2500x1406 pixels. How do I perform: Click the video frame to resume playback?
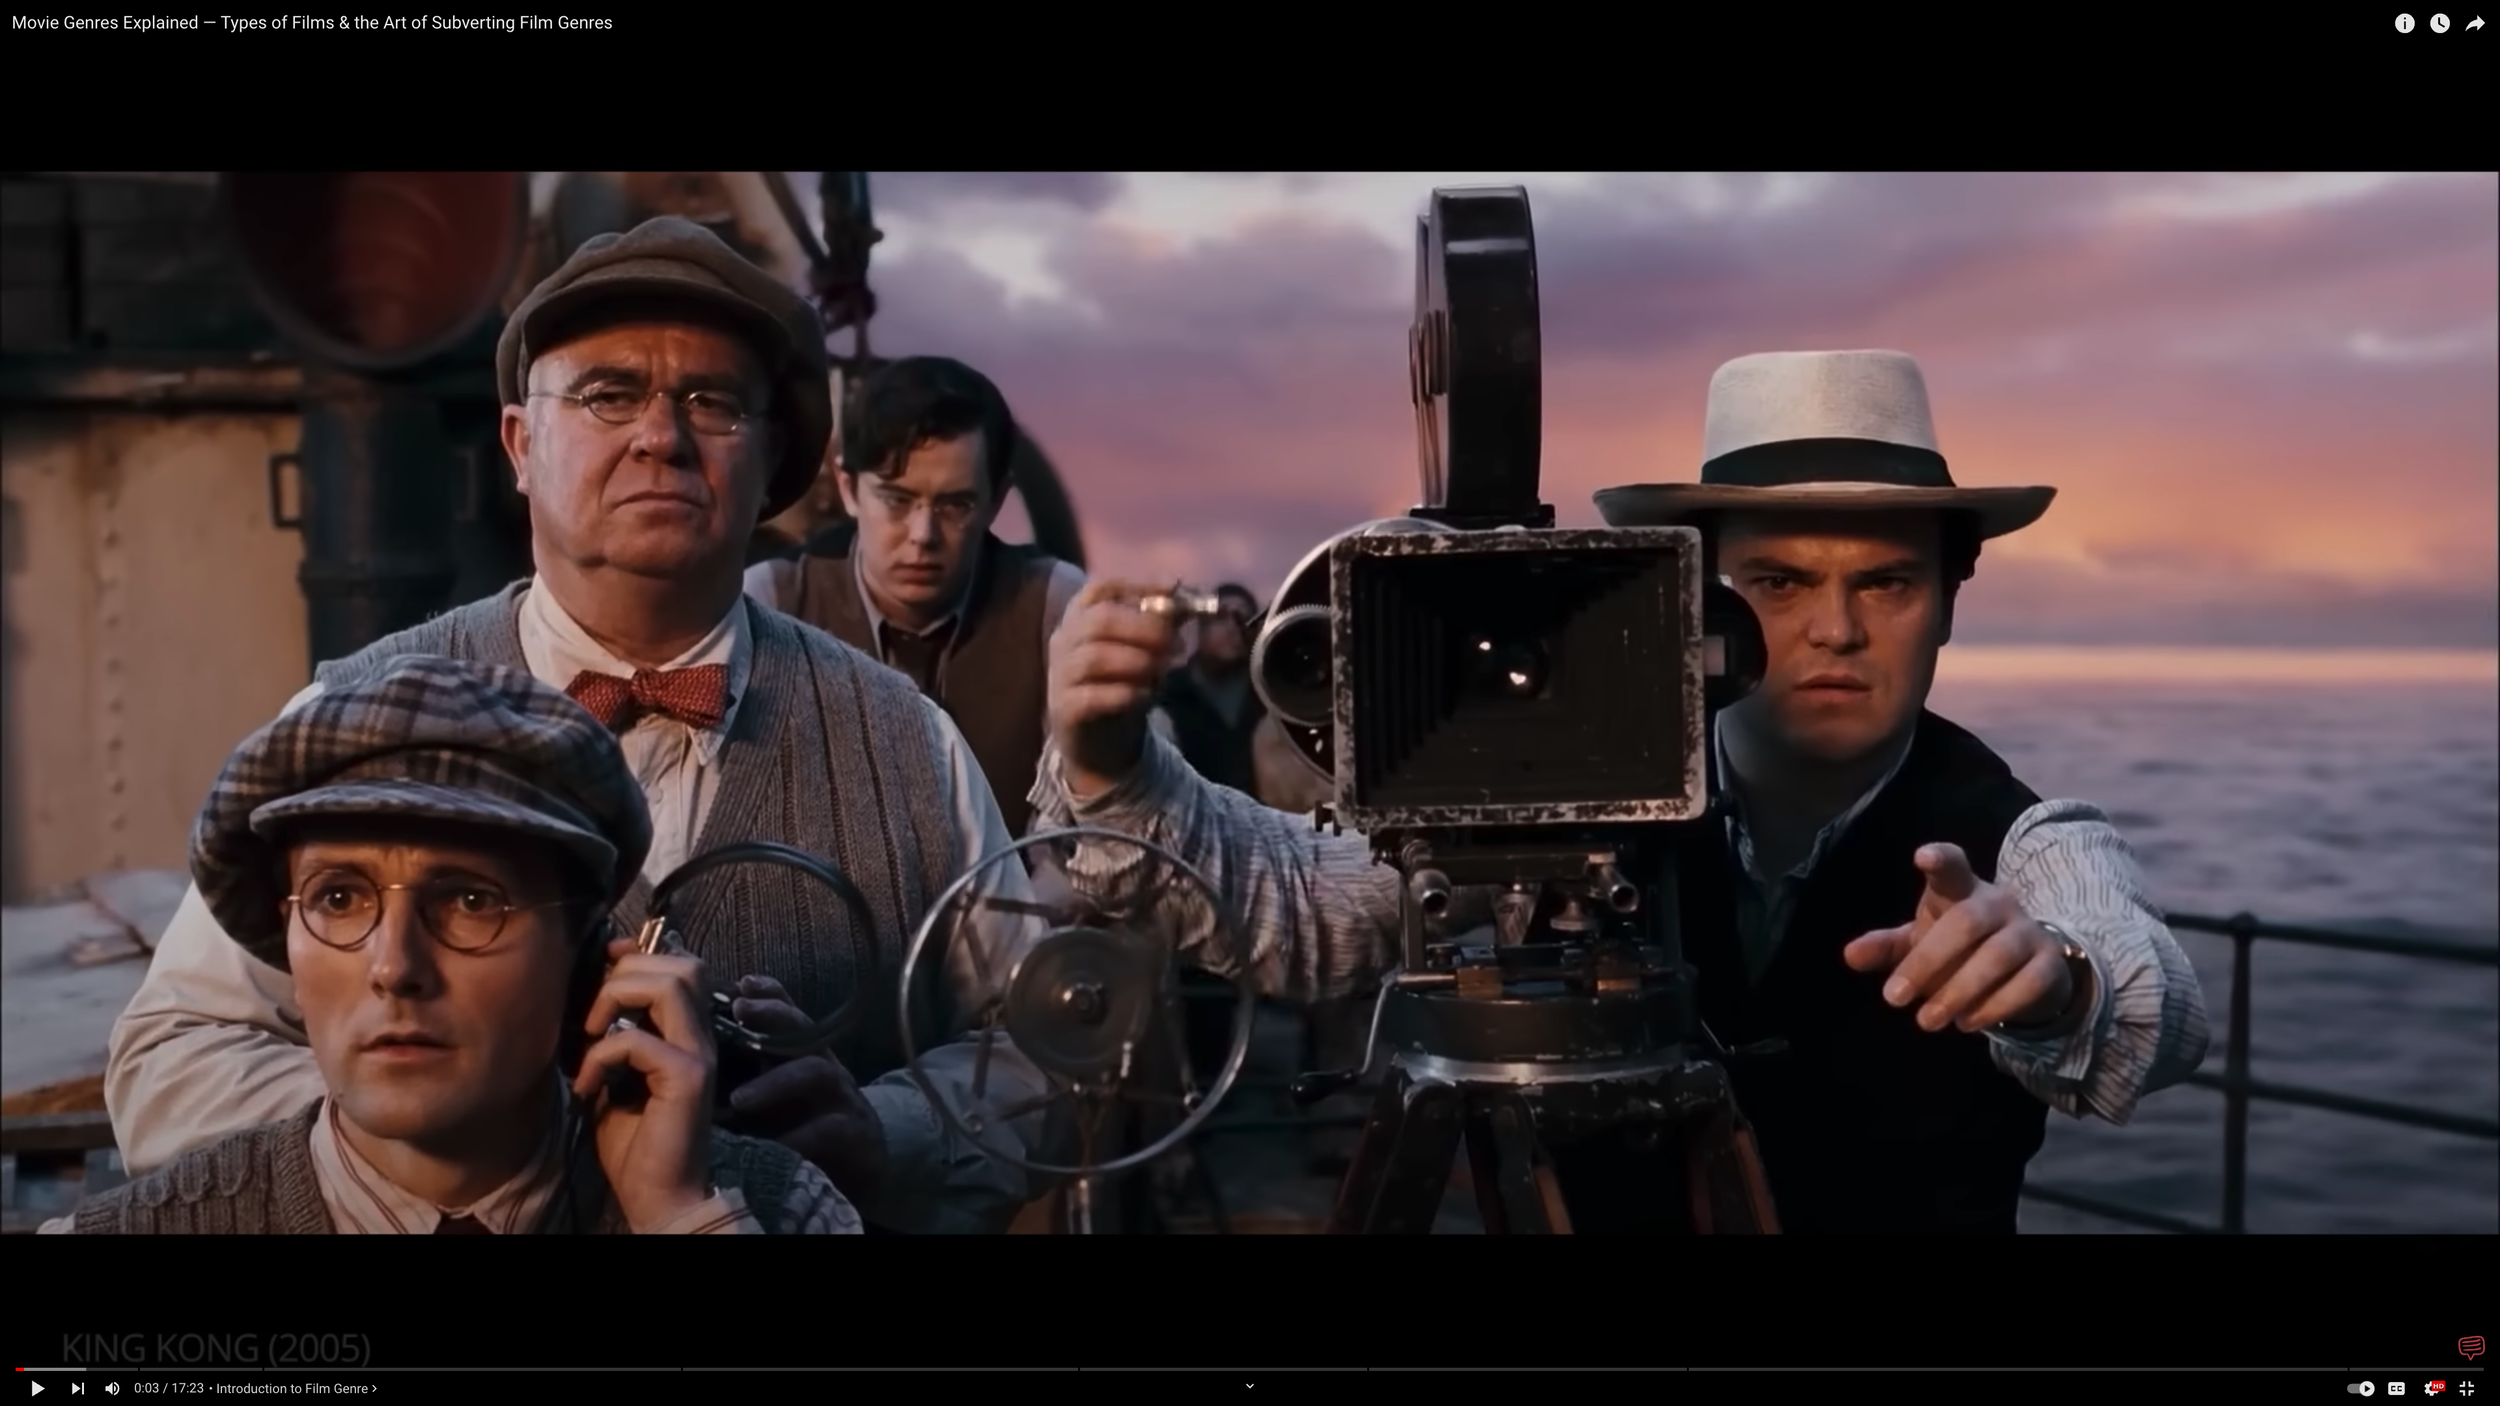1250,700
